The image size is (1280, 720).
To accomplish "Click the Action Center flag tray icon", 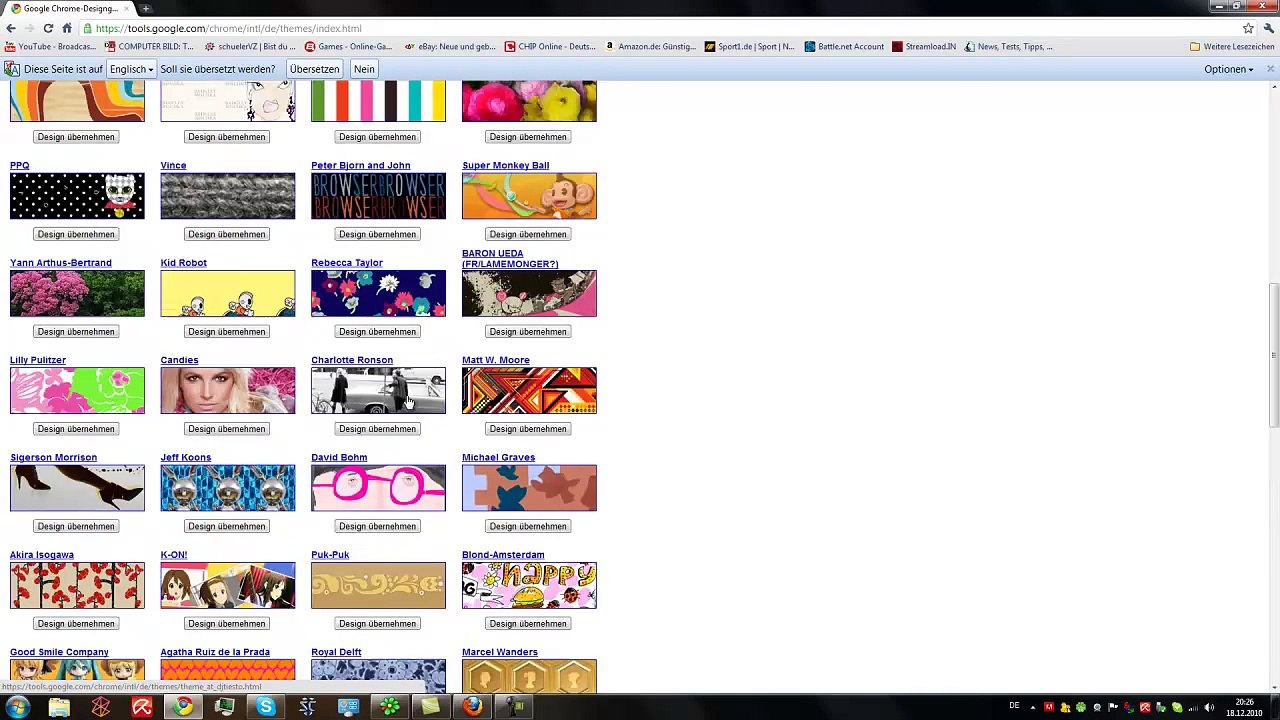I will pos(1113,708).
